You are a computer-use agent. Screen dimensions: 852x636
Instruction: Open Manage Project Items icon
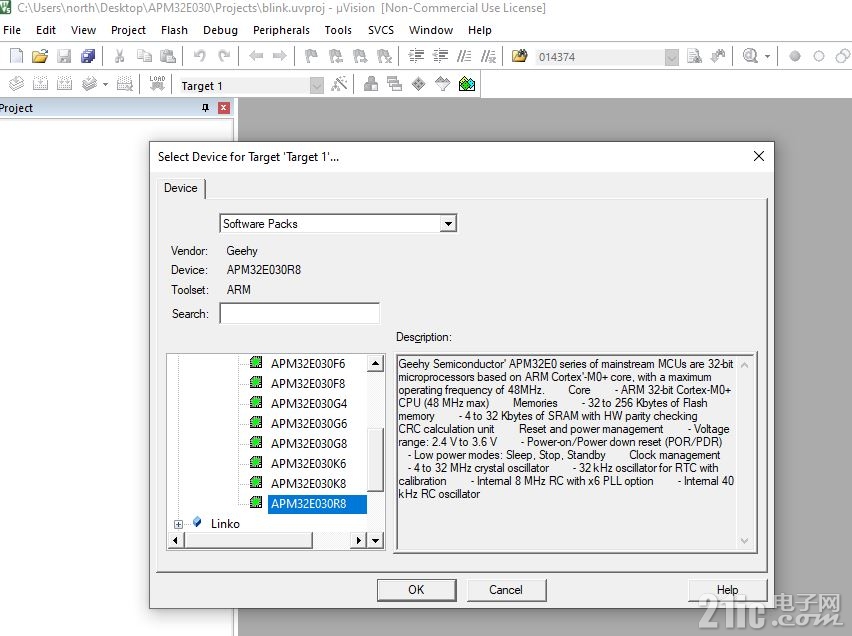(371, 84)
